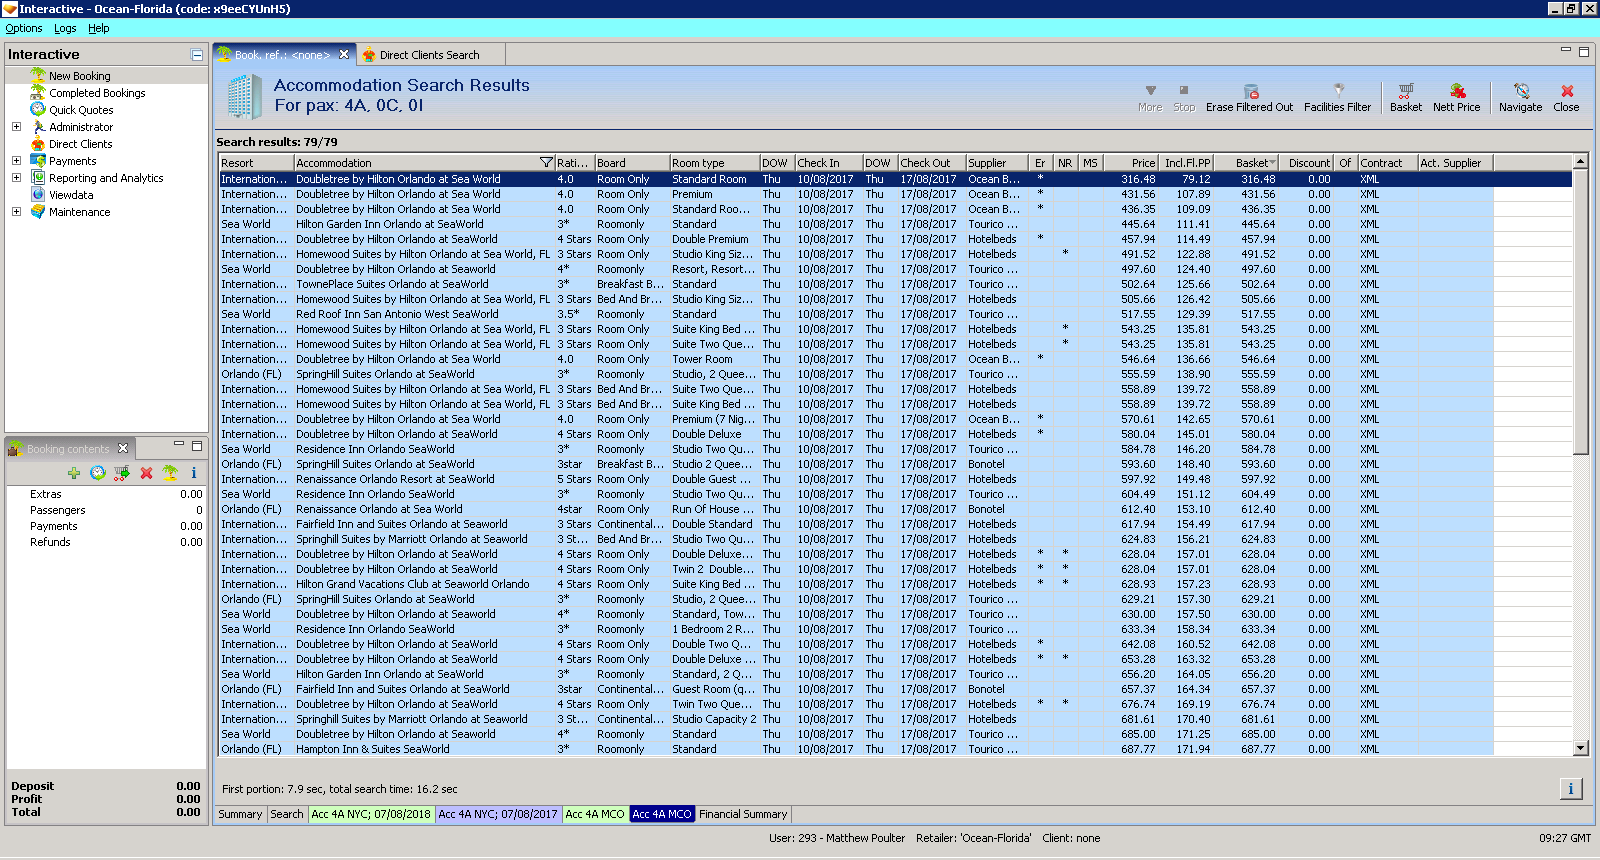Click the palm tree island icon in Booking contents toolbar
This screenshot has height=860, width=1600.
tap(170, 473)
